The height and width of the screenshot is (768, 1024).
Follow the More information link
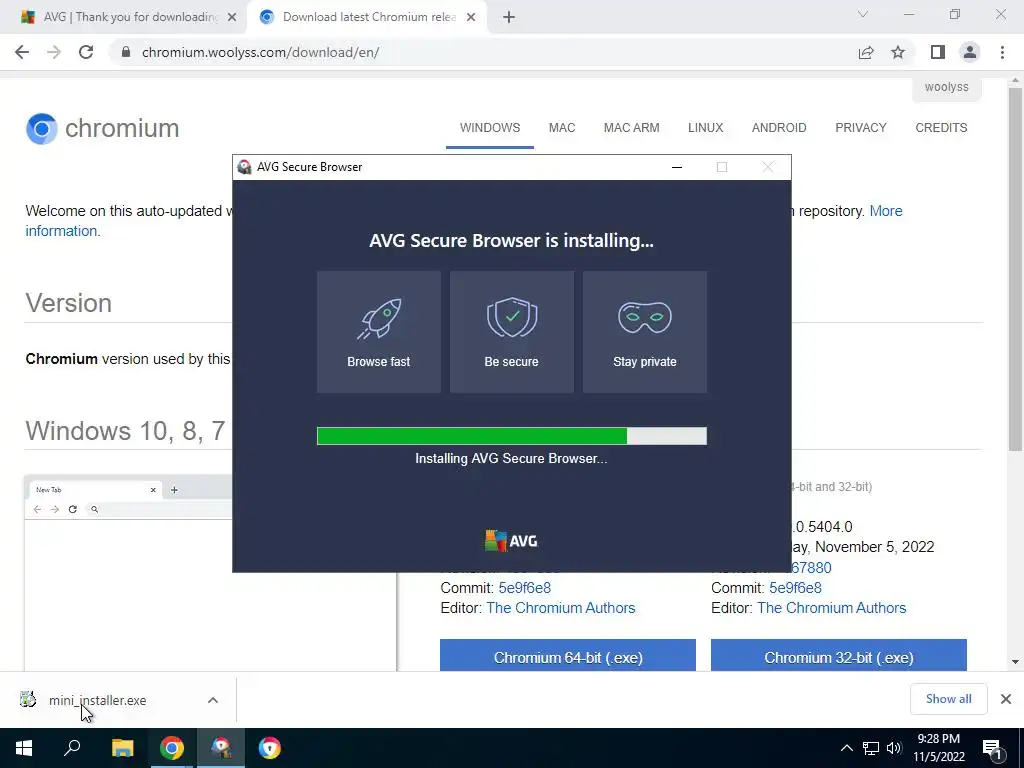pyautogui.click(x=886, y=211)
